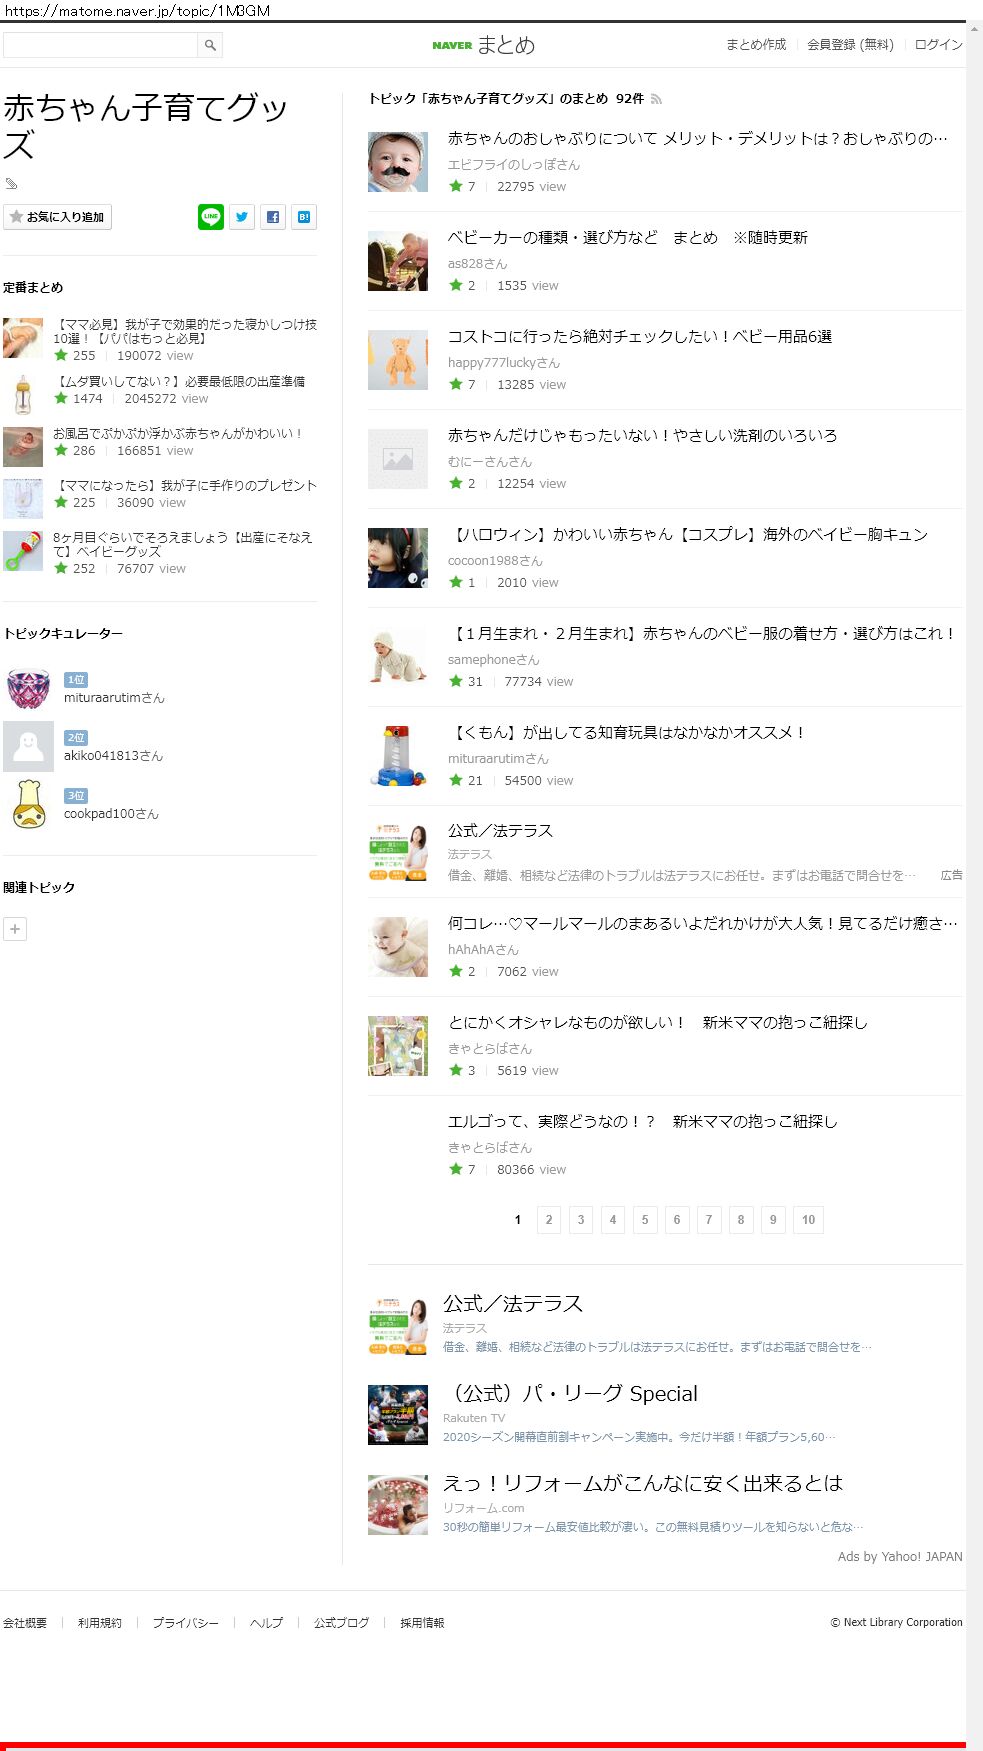Open curator mituraarutimさん profile
The image size is (983, 1751).
[114, 697]
